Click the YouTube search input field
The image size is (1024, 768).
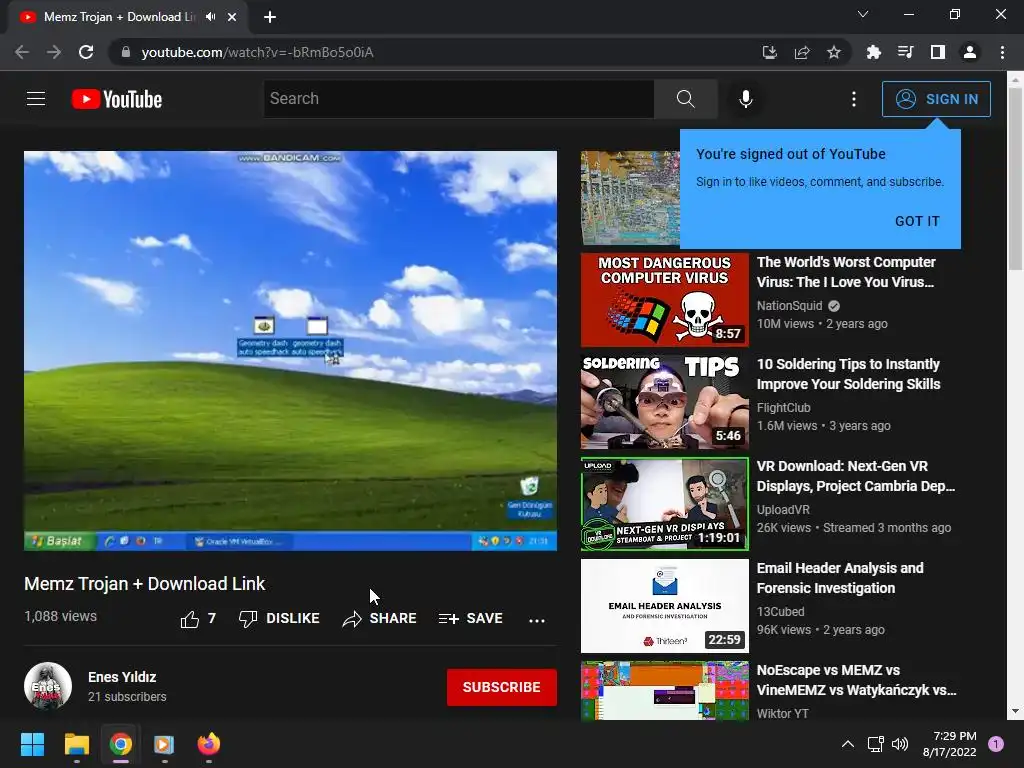pyautogui.click(x=459, y=99)
